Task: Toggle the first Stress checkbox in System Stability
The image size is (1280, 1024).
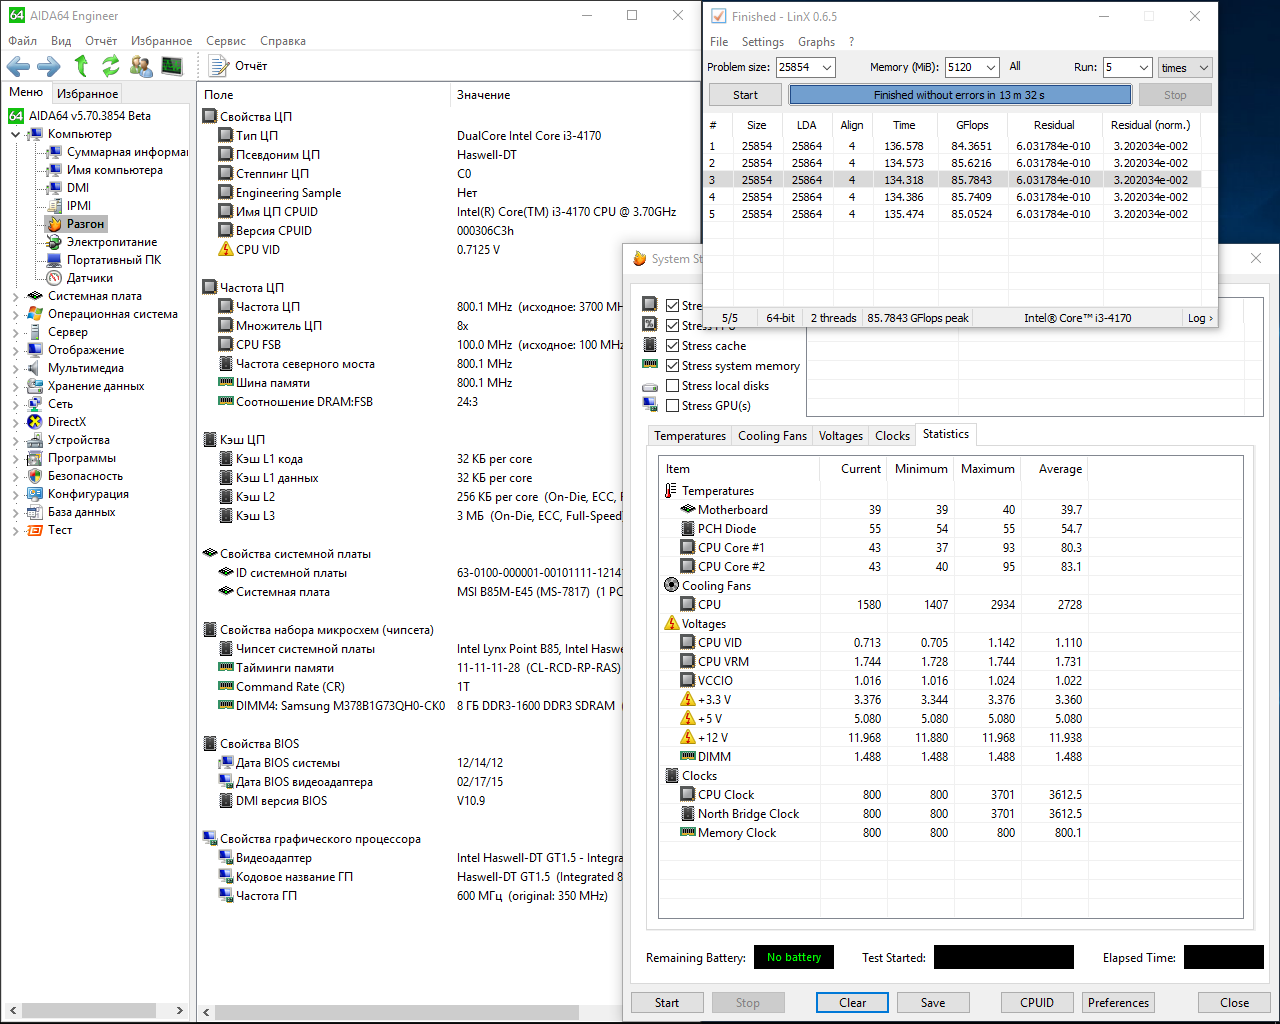Action: click(672, 306)
